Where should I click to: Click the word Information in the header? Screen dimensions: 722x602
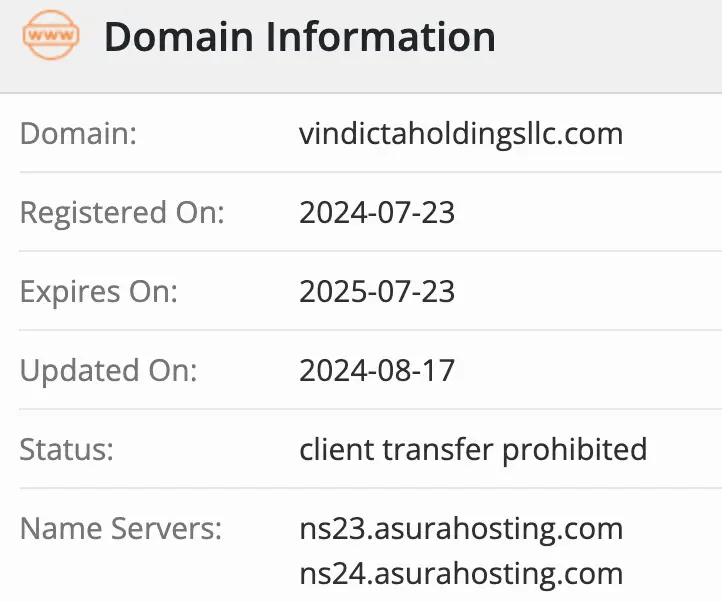[x=383, y=38]
